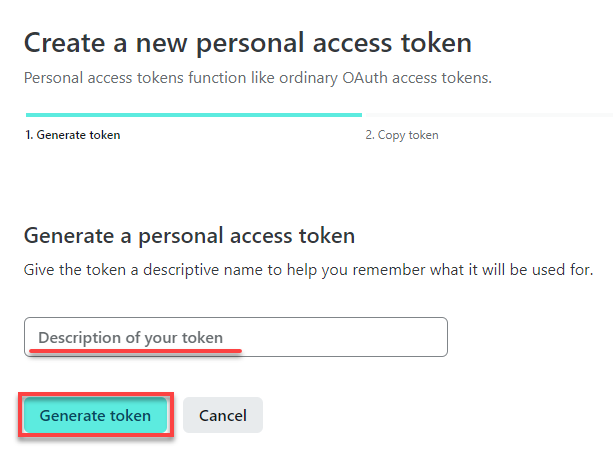Click the unfilled grey progress bar segment
Viewport: 613px width, 459px height.
[x=487, y=115]
